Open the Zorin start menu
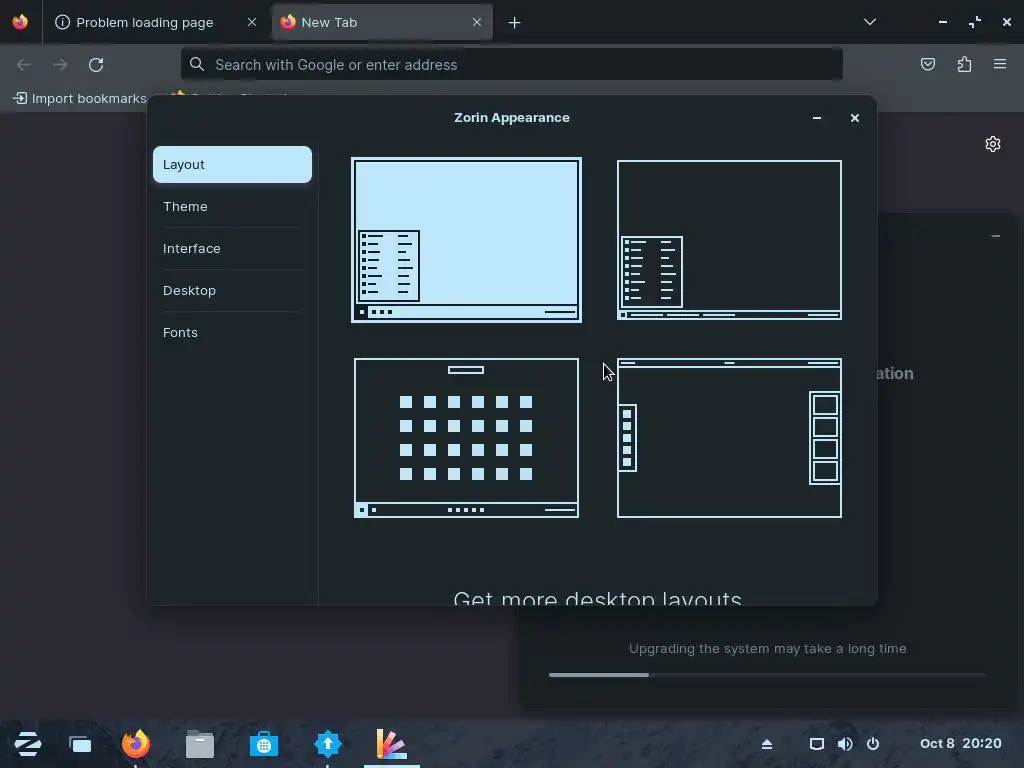The width and height of the screenshot is (1024, 768). coord(27,744)
